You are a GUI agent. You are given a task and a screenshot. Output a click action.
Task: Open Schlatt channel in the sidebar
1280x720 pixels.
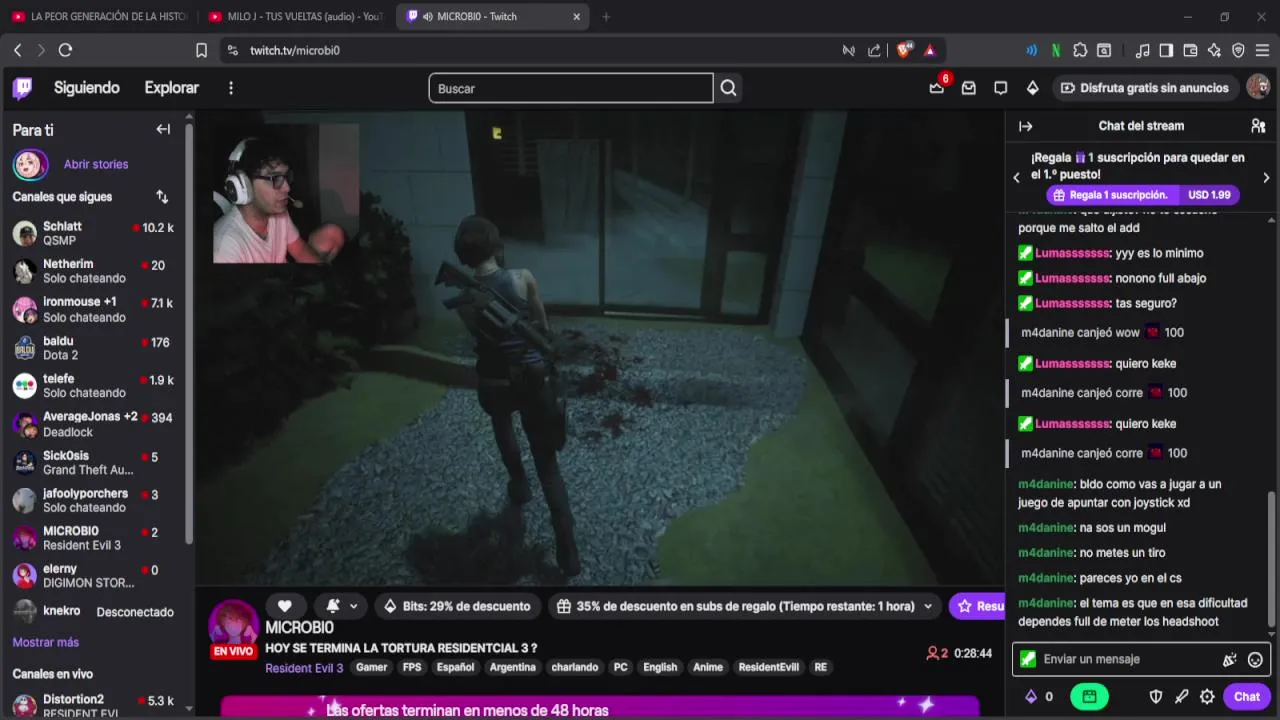[94, 233]
